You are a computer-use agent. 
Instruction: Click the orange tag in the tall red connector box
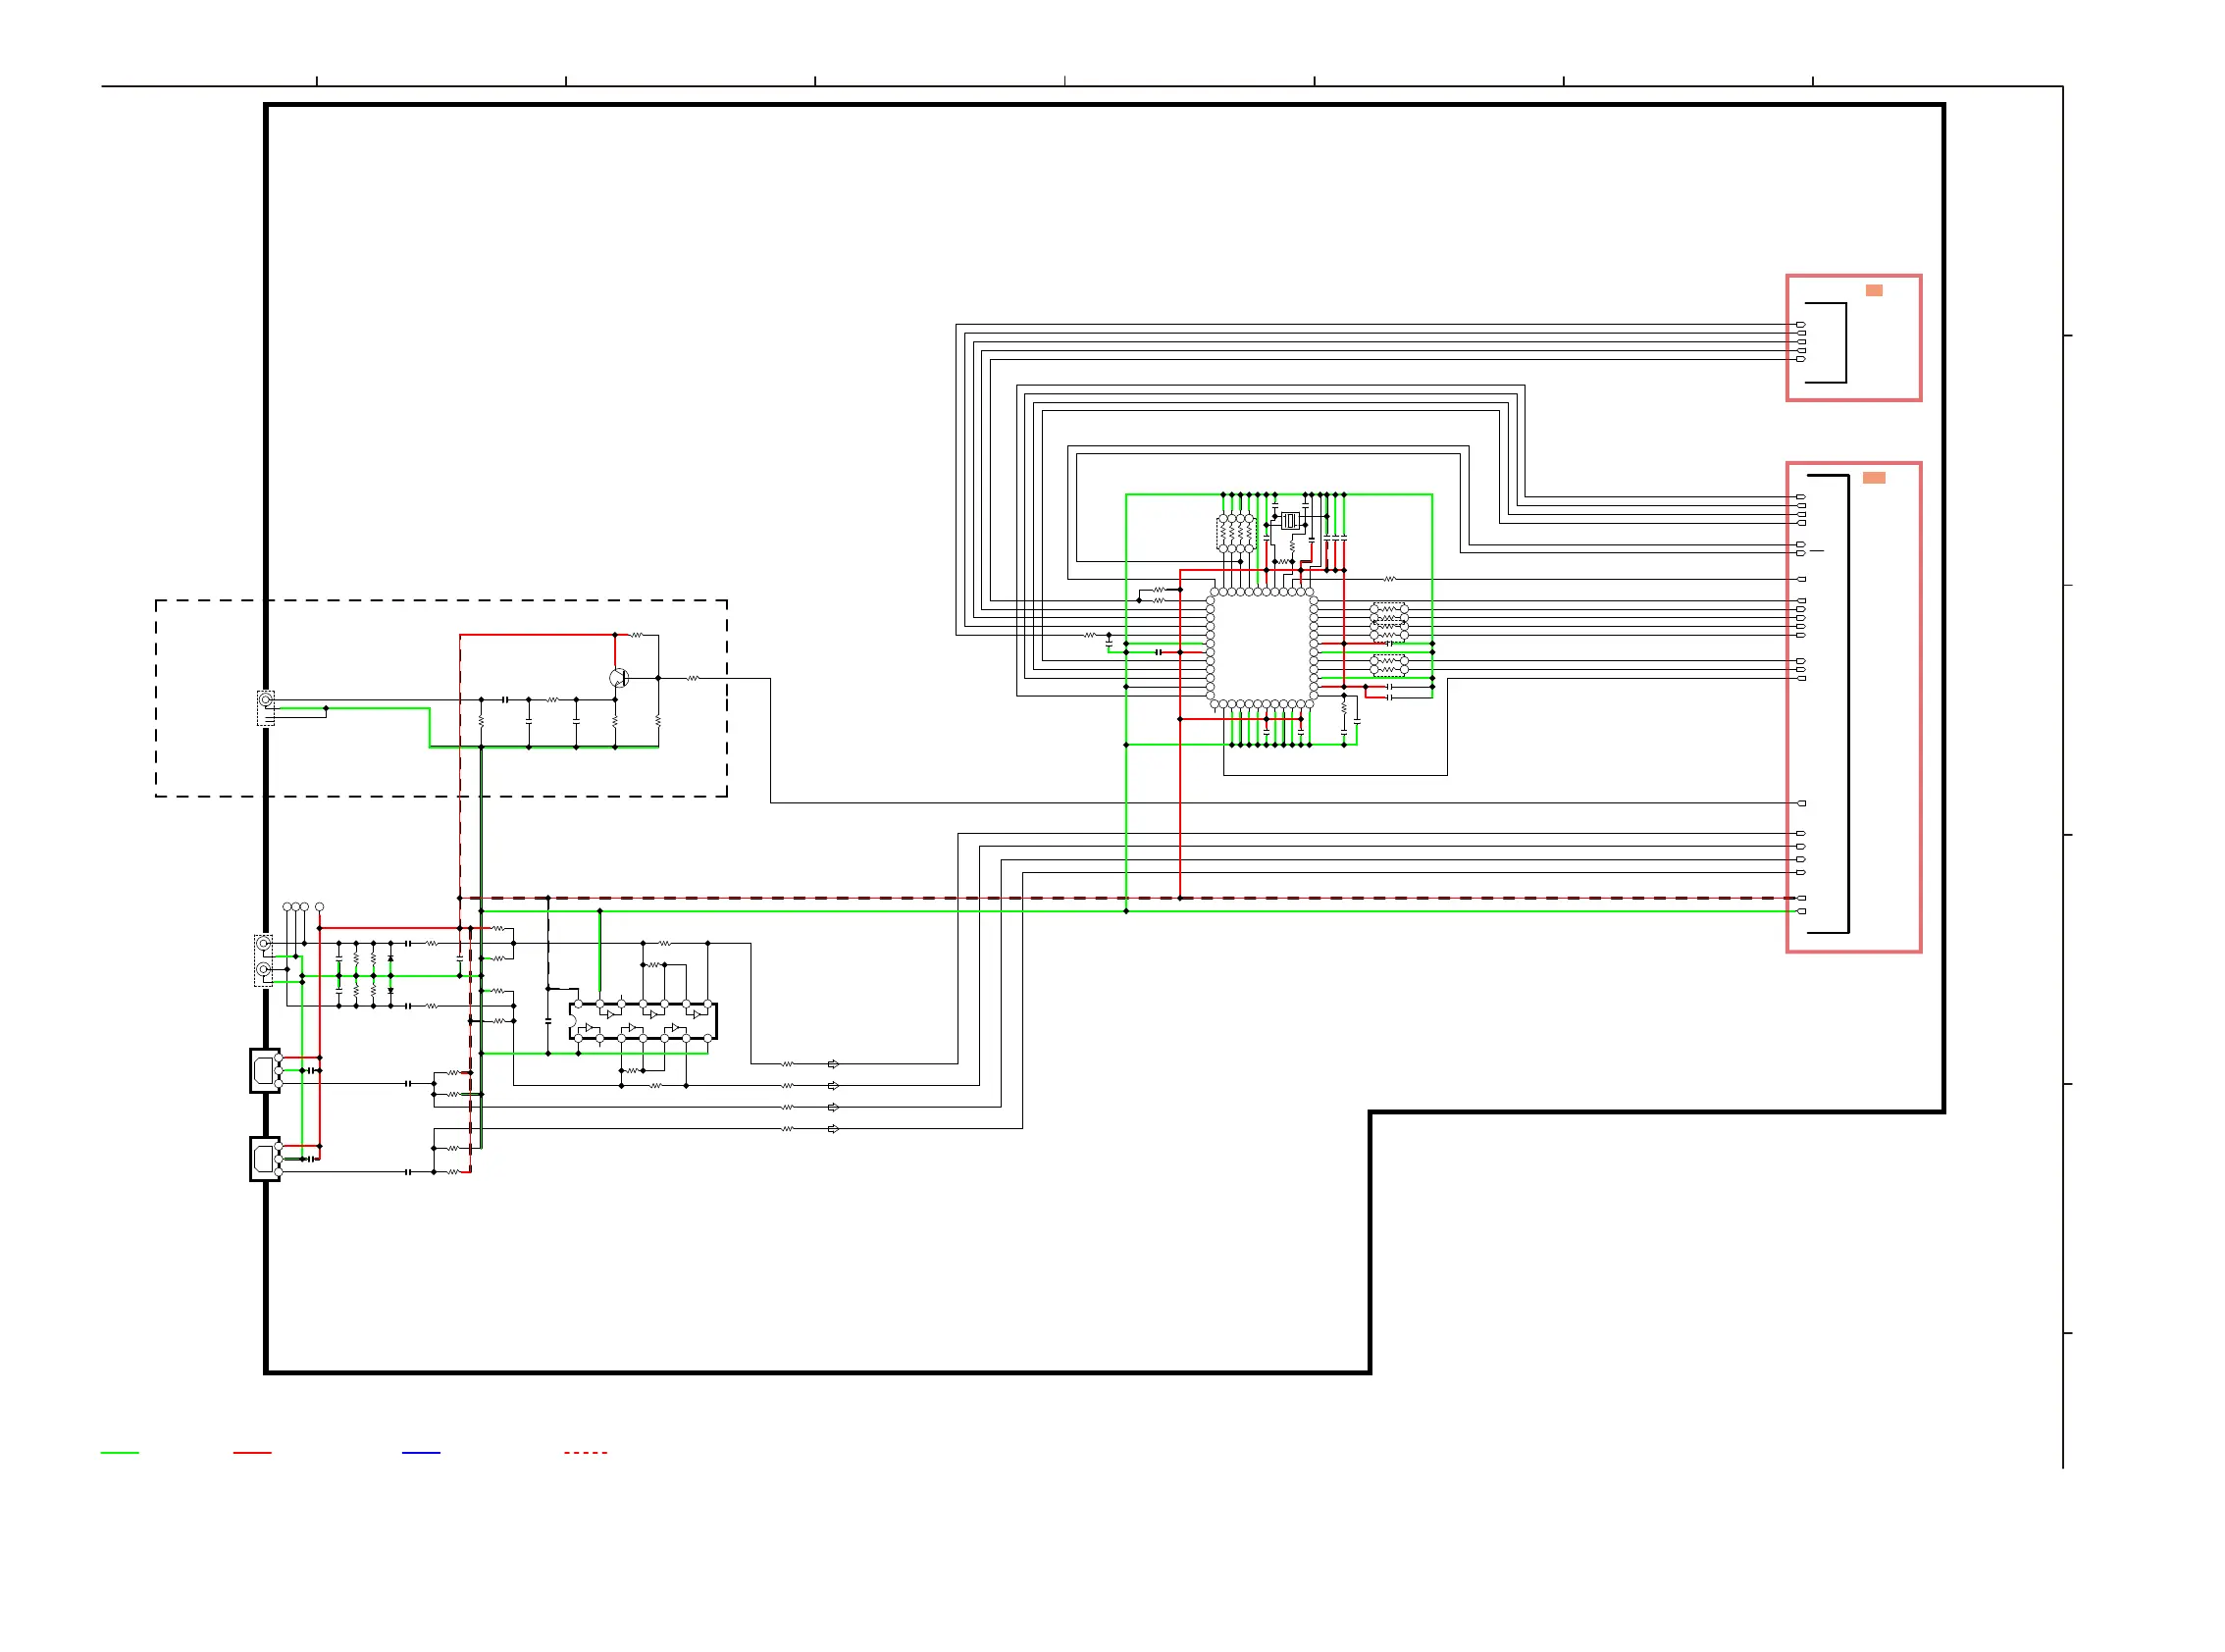coord(1874,478)
